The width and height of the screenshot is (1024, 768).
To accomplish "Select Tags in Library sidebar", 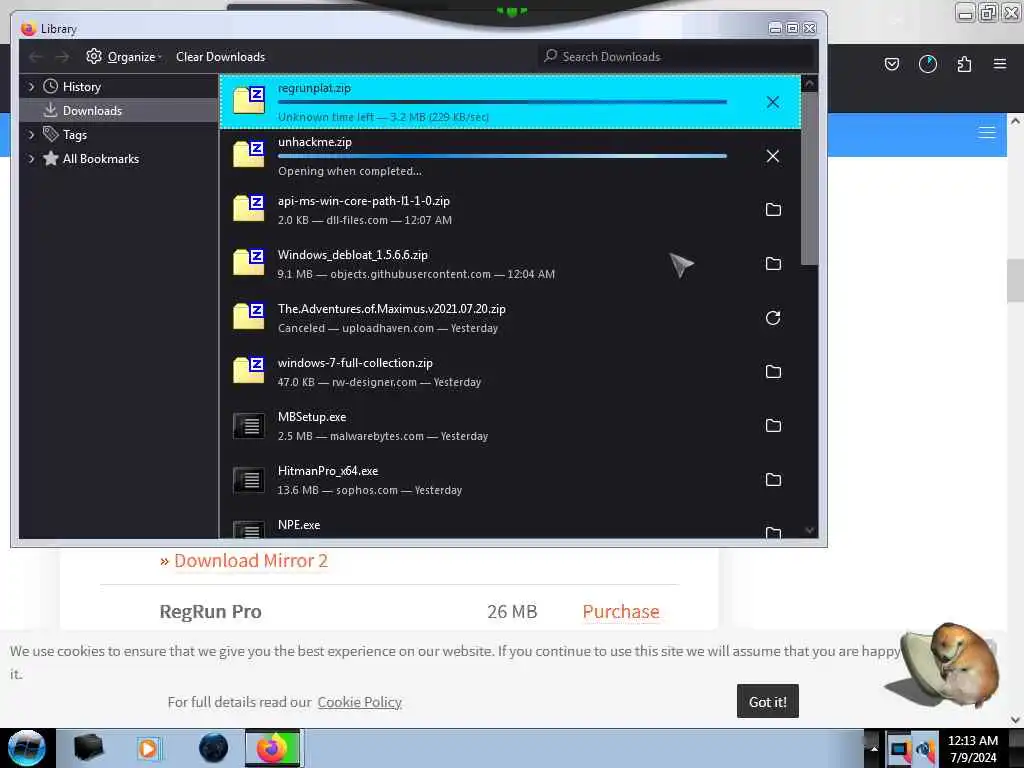I will pos(119,135).
